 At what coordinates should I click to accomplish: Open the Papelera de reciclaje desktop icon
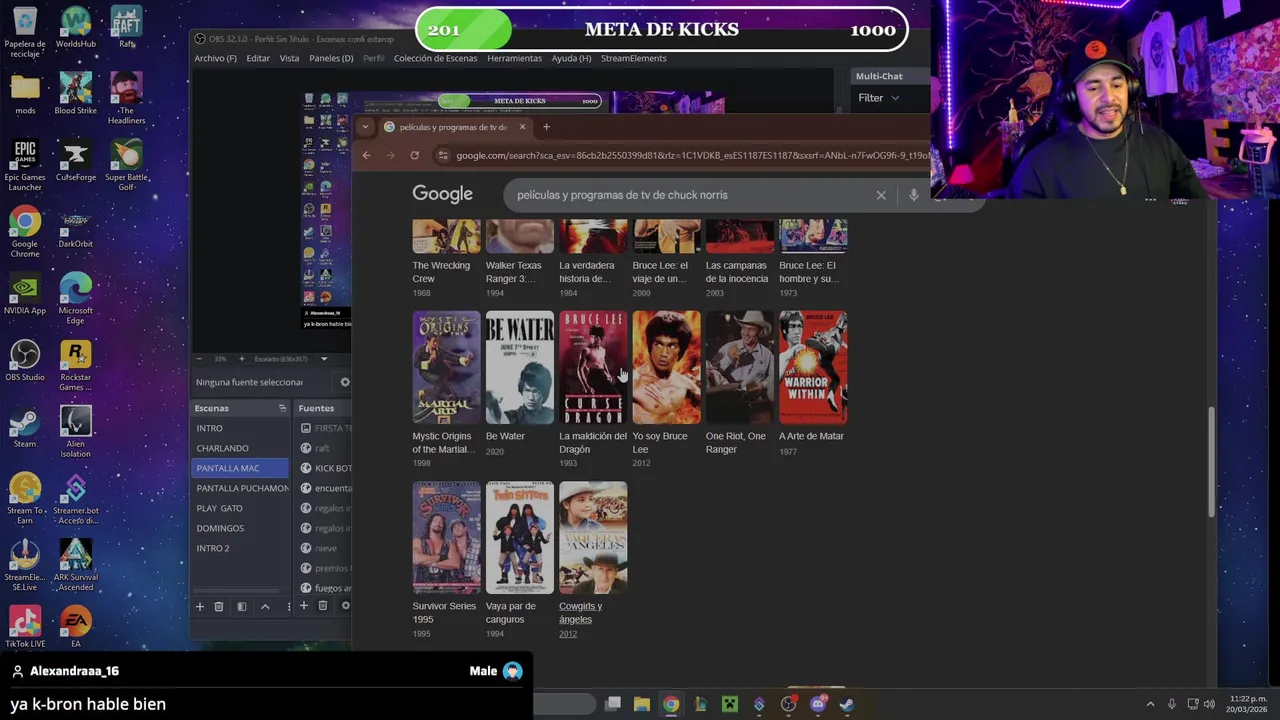pos(25,31)
